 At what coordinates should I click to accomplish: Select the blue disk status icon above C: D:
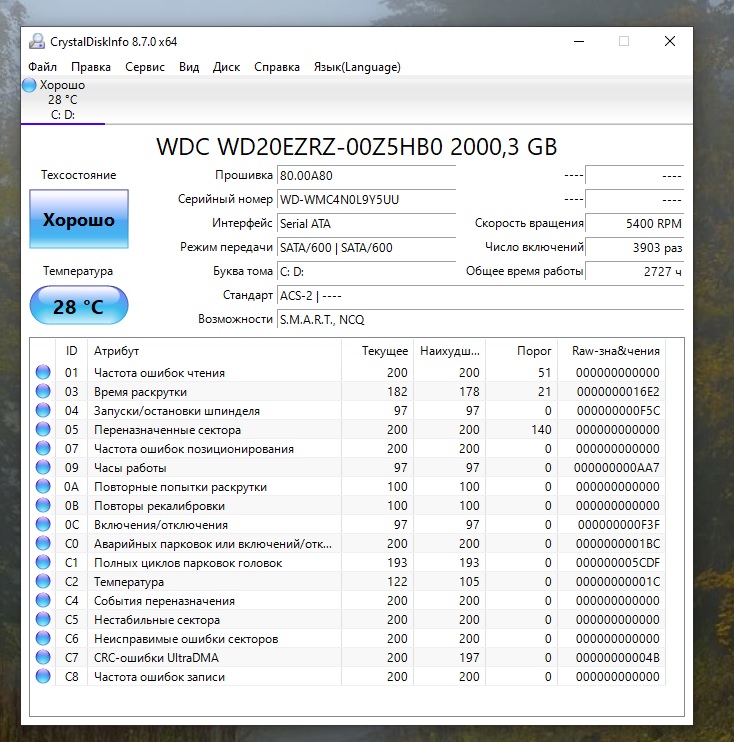click(29, 85)
